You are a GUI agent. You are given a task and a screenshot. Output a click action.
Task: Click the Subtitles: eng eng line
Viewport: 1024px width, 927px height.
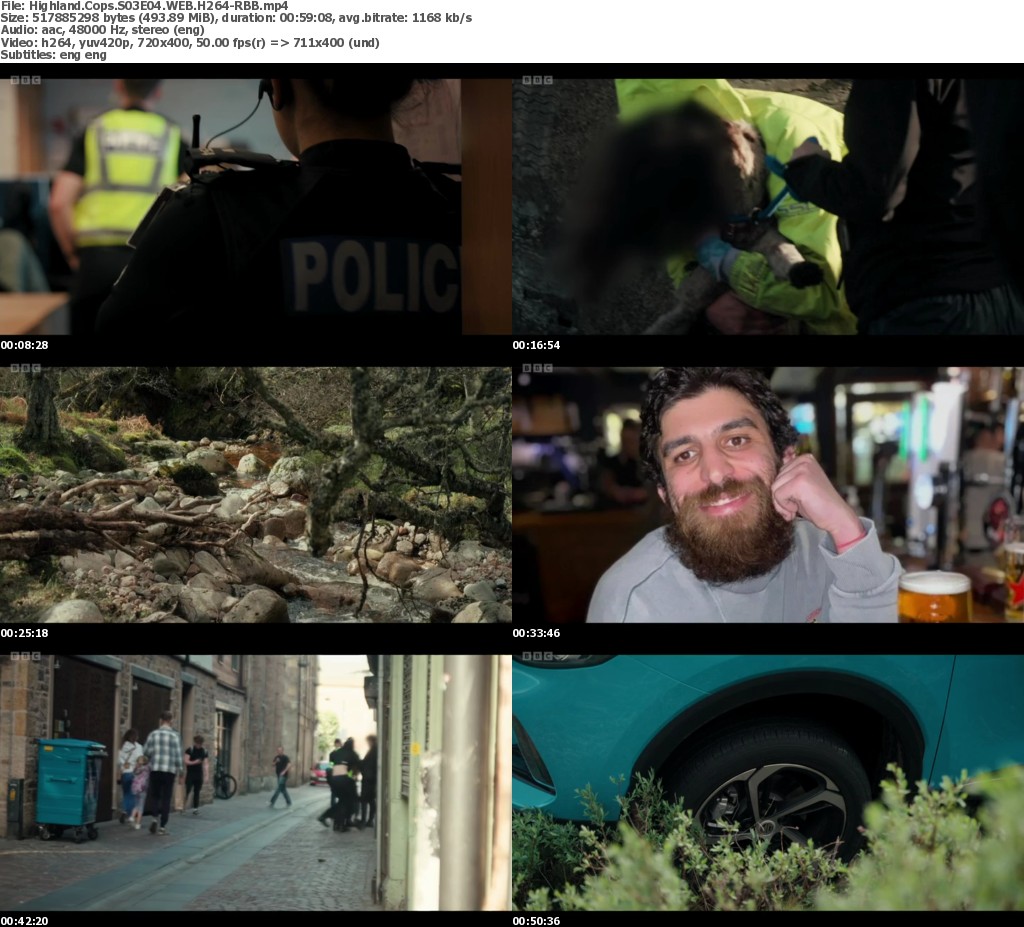pyautogui.click(x=54, y=55)
